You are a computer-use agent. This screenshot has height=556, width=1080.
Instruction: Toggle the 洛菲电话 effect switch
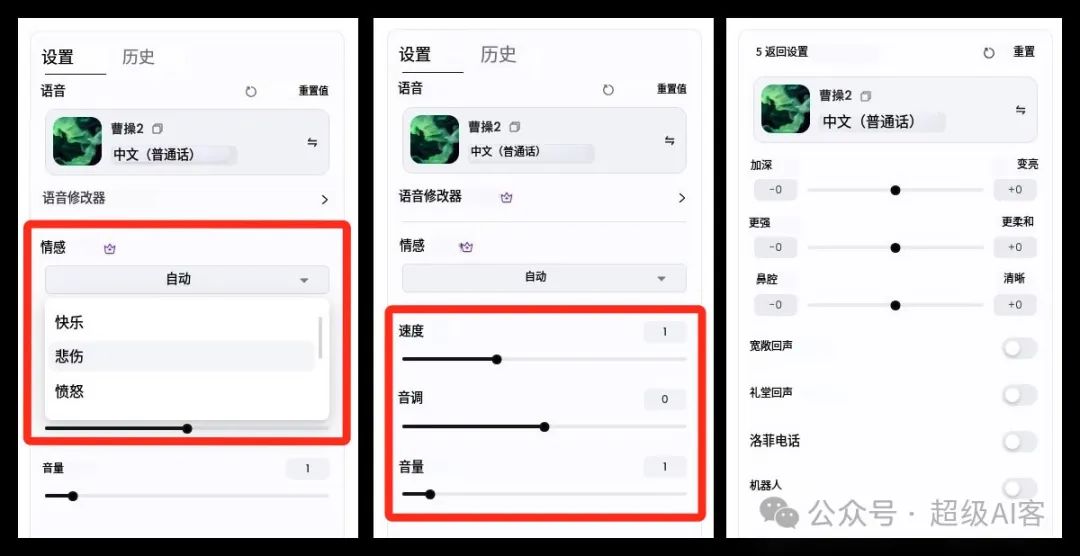point(1019,442)
